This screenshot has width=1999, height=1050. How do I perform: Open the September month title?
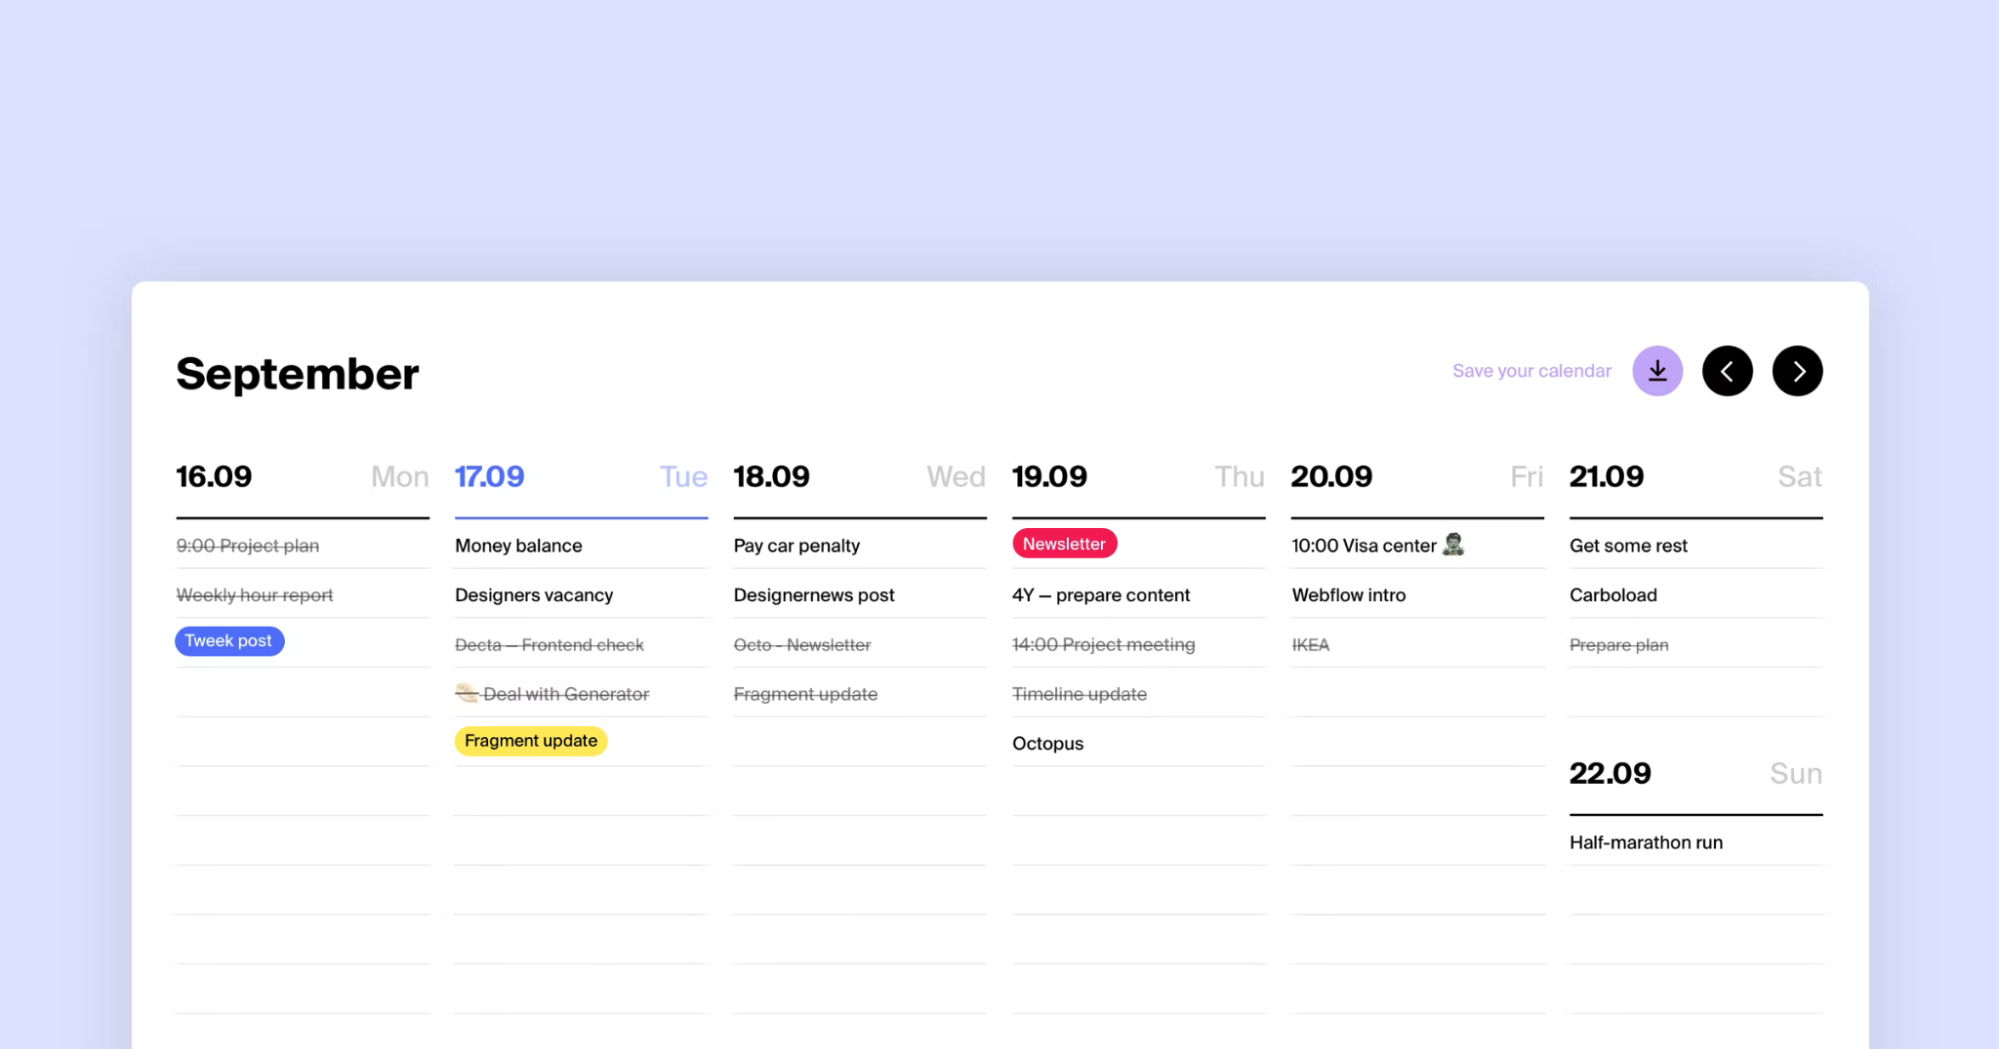tap(296, 373)
